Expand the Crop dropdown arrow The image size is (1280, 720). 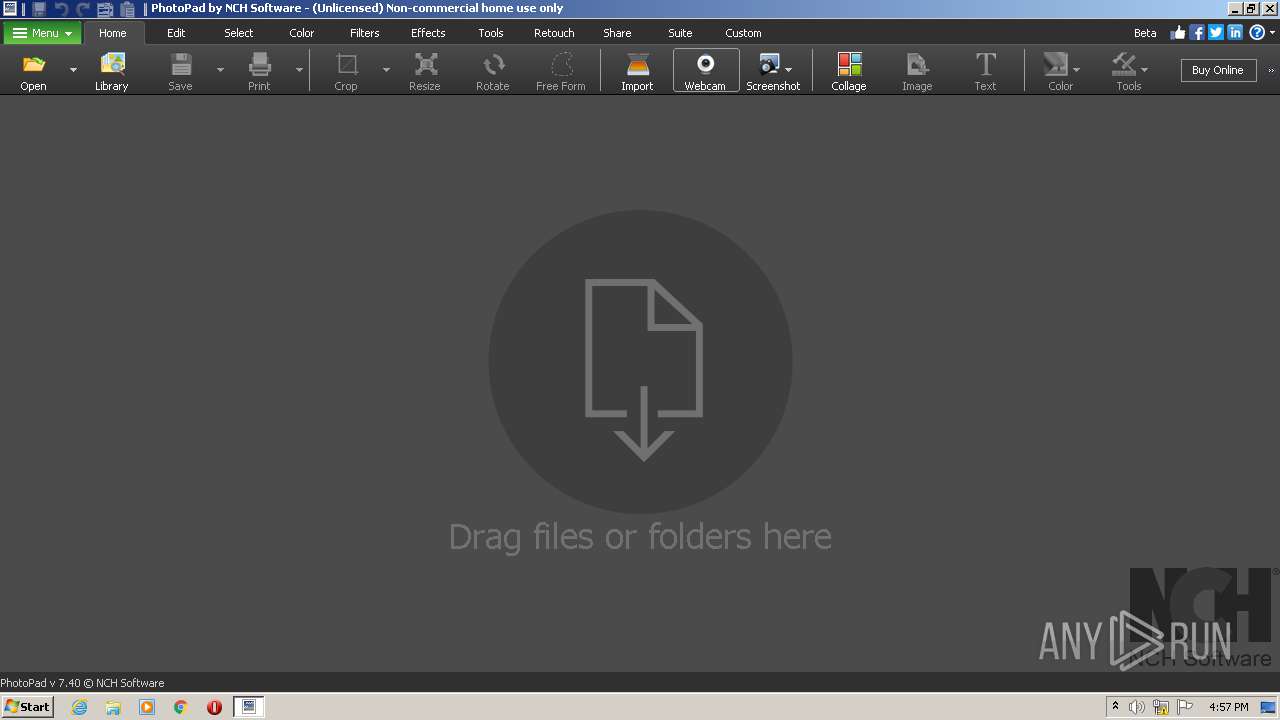click(386, 70)
